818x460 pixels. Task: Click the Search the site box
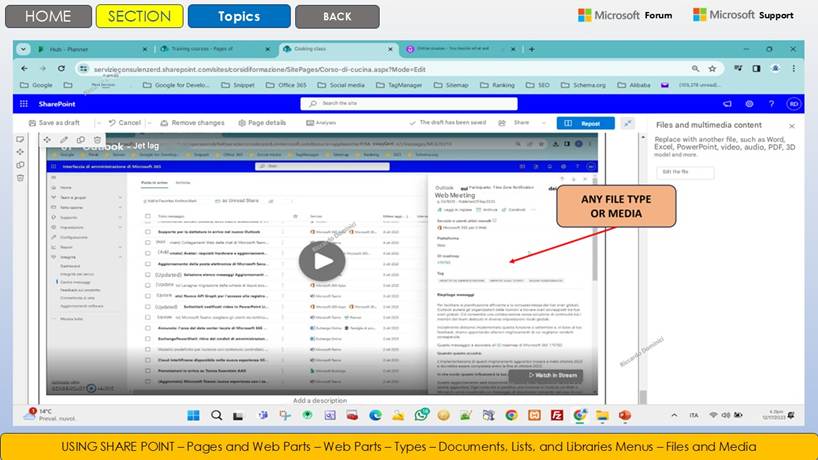click(409, 104)
